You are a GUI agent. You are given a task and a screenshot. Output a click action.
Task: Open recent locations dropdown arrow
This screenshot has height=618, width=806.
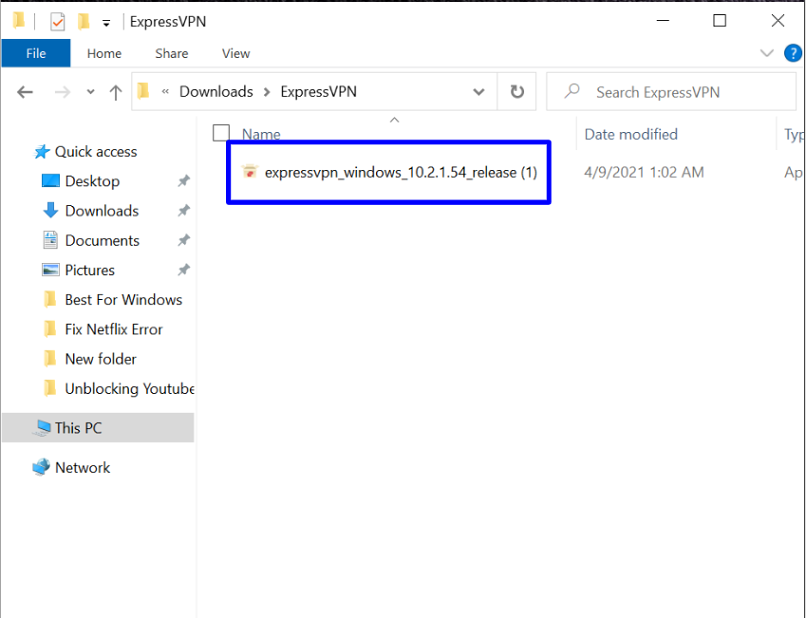click(x=90, y=92)
